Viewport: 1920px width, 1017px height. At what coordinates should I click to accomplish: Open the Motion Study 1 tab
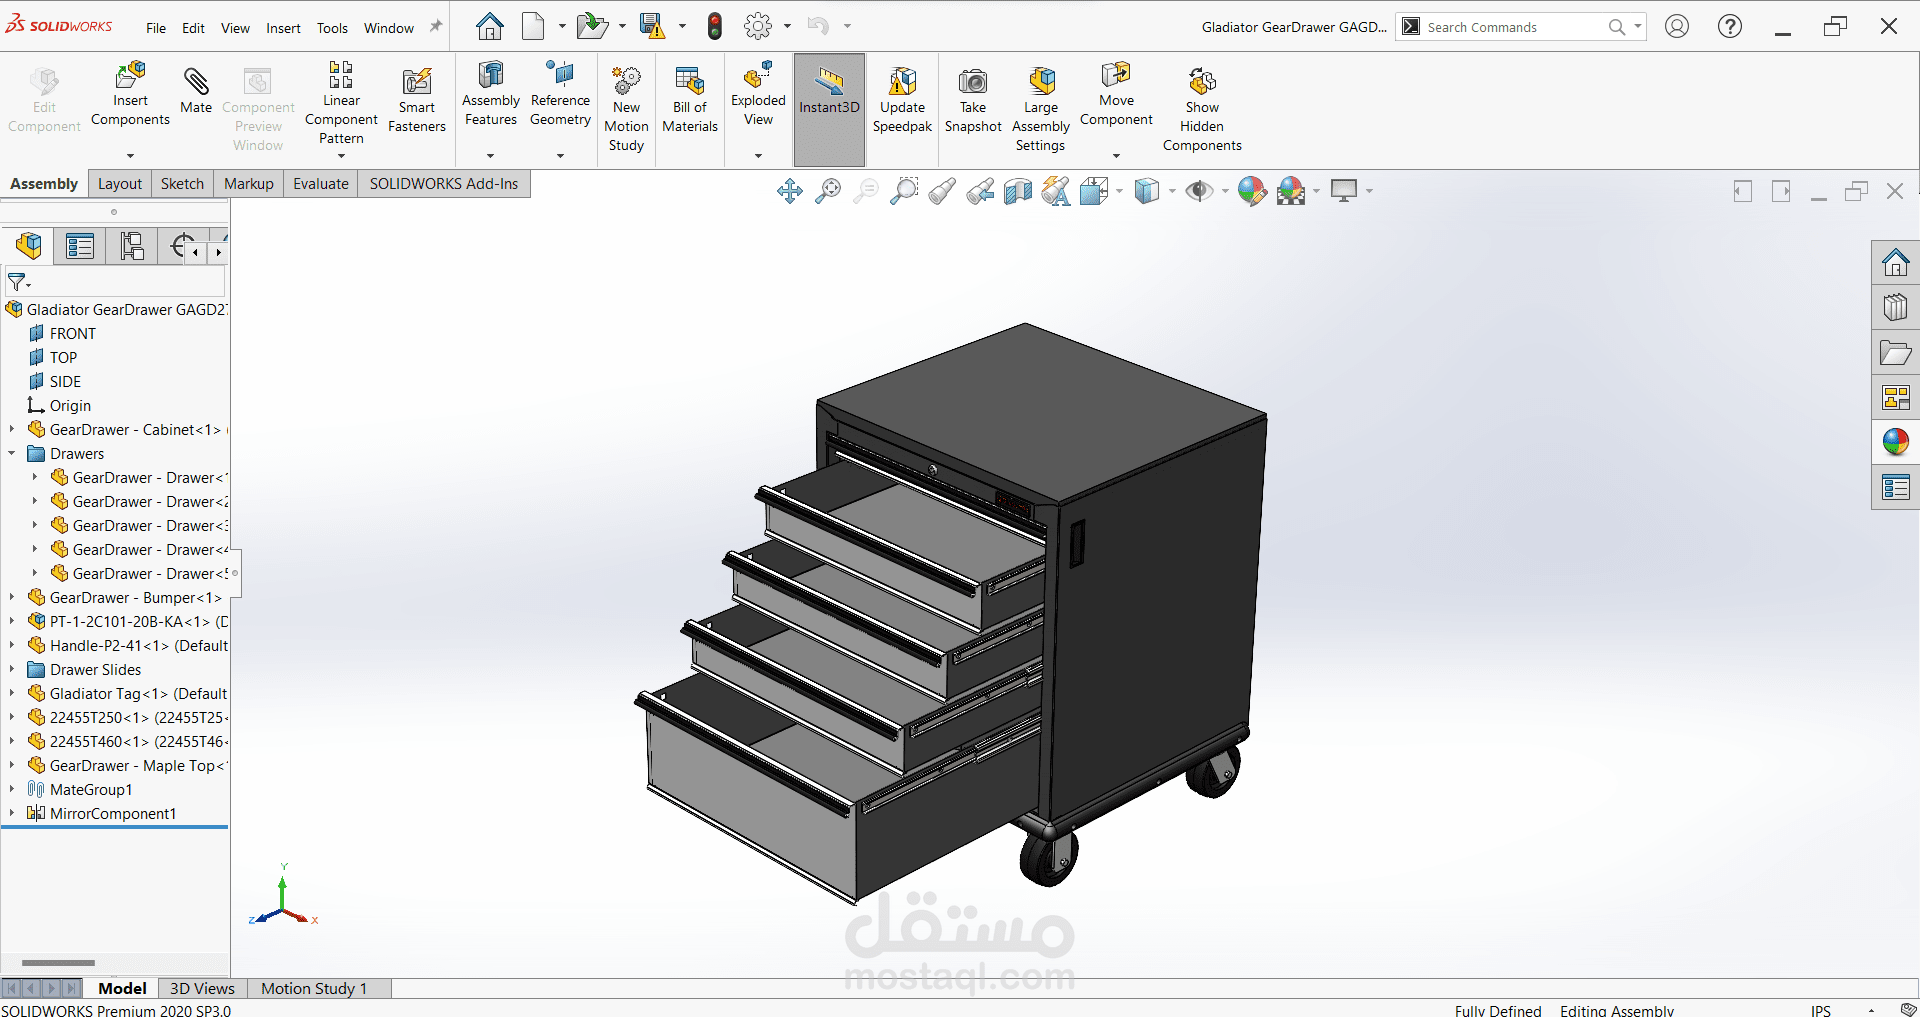click(314, 988)
